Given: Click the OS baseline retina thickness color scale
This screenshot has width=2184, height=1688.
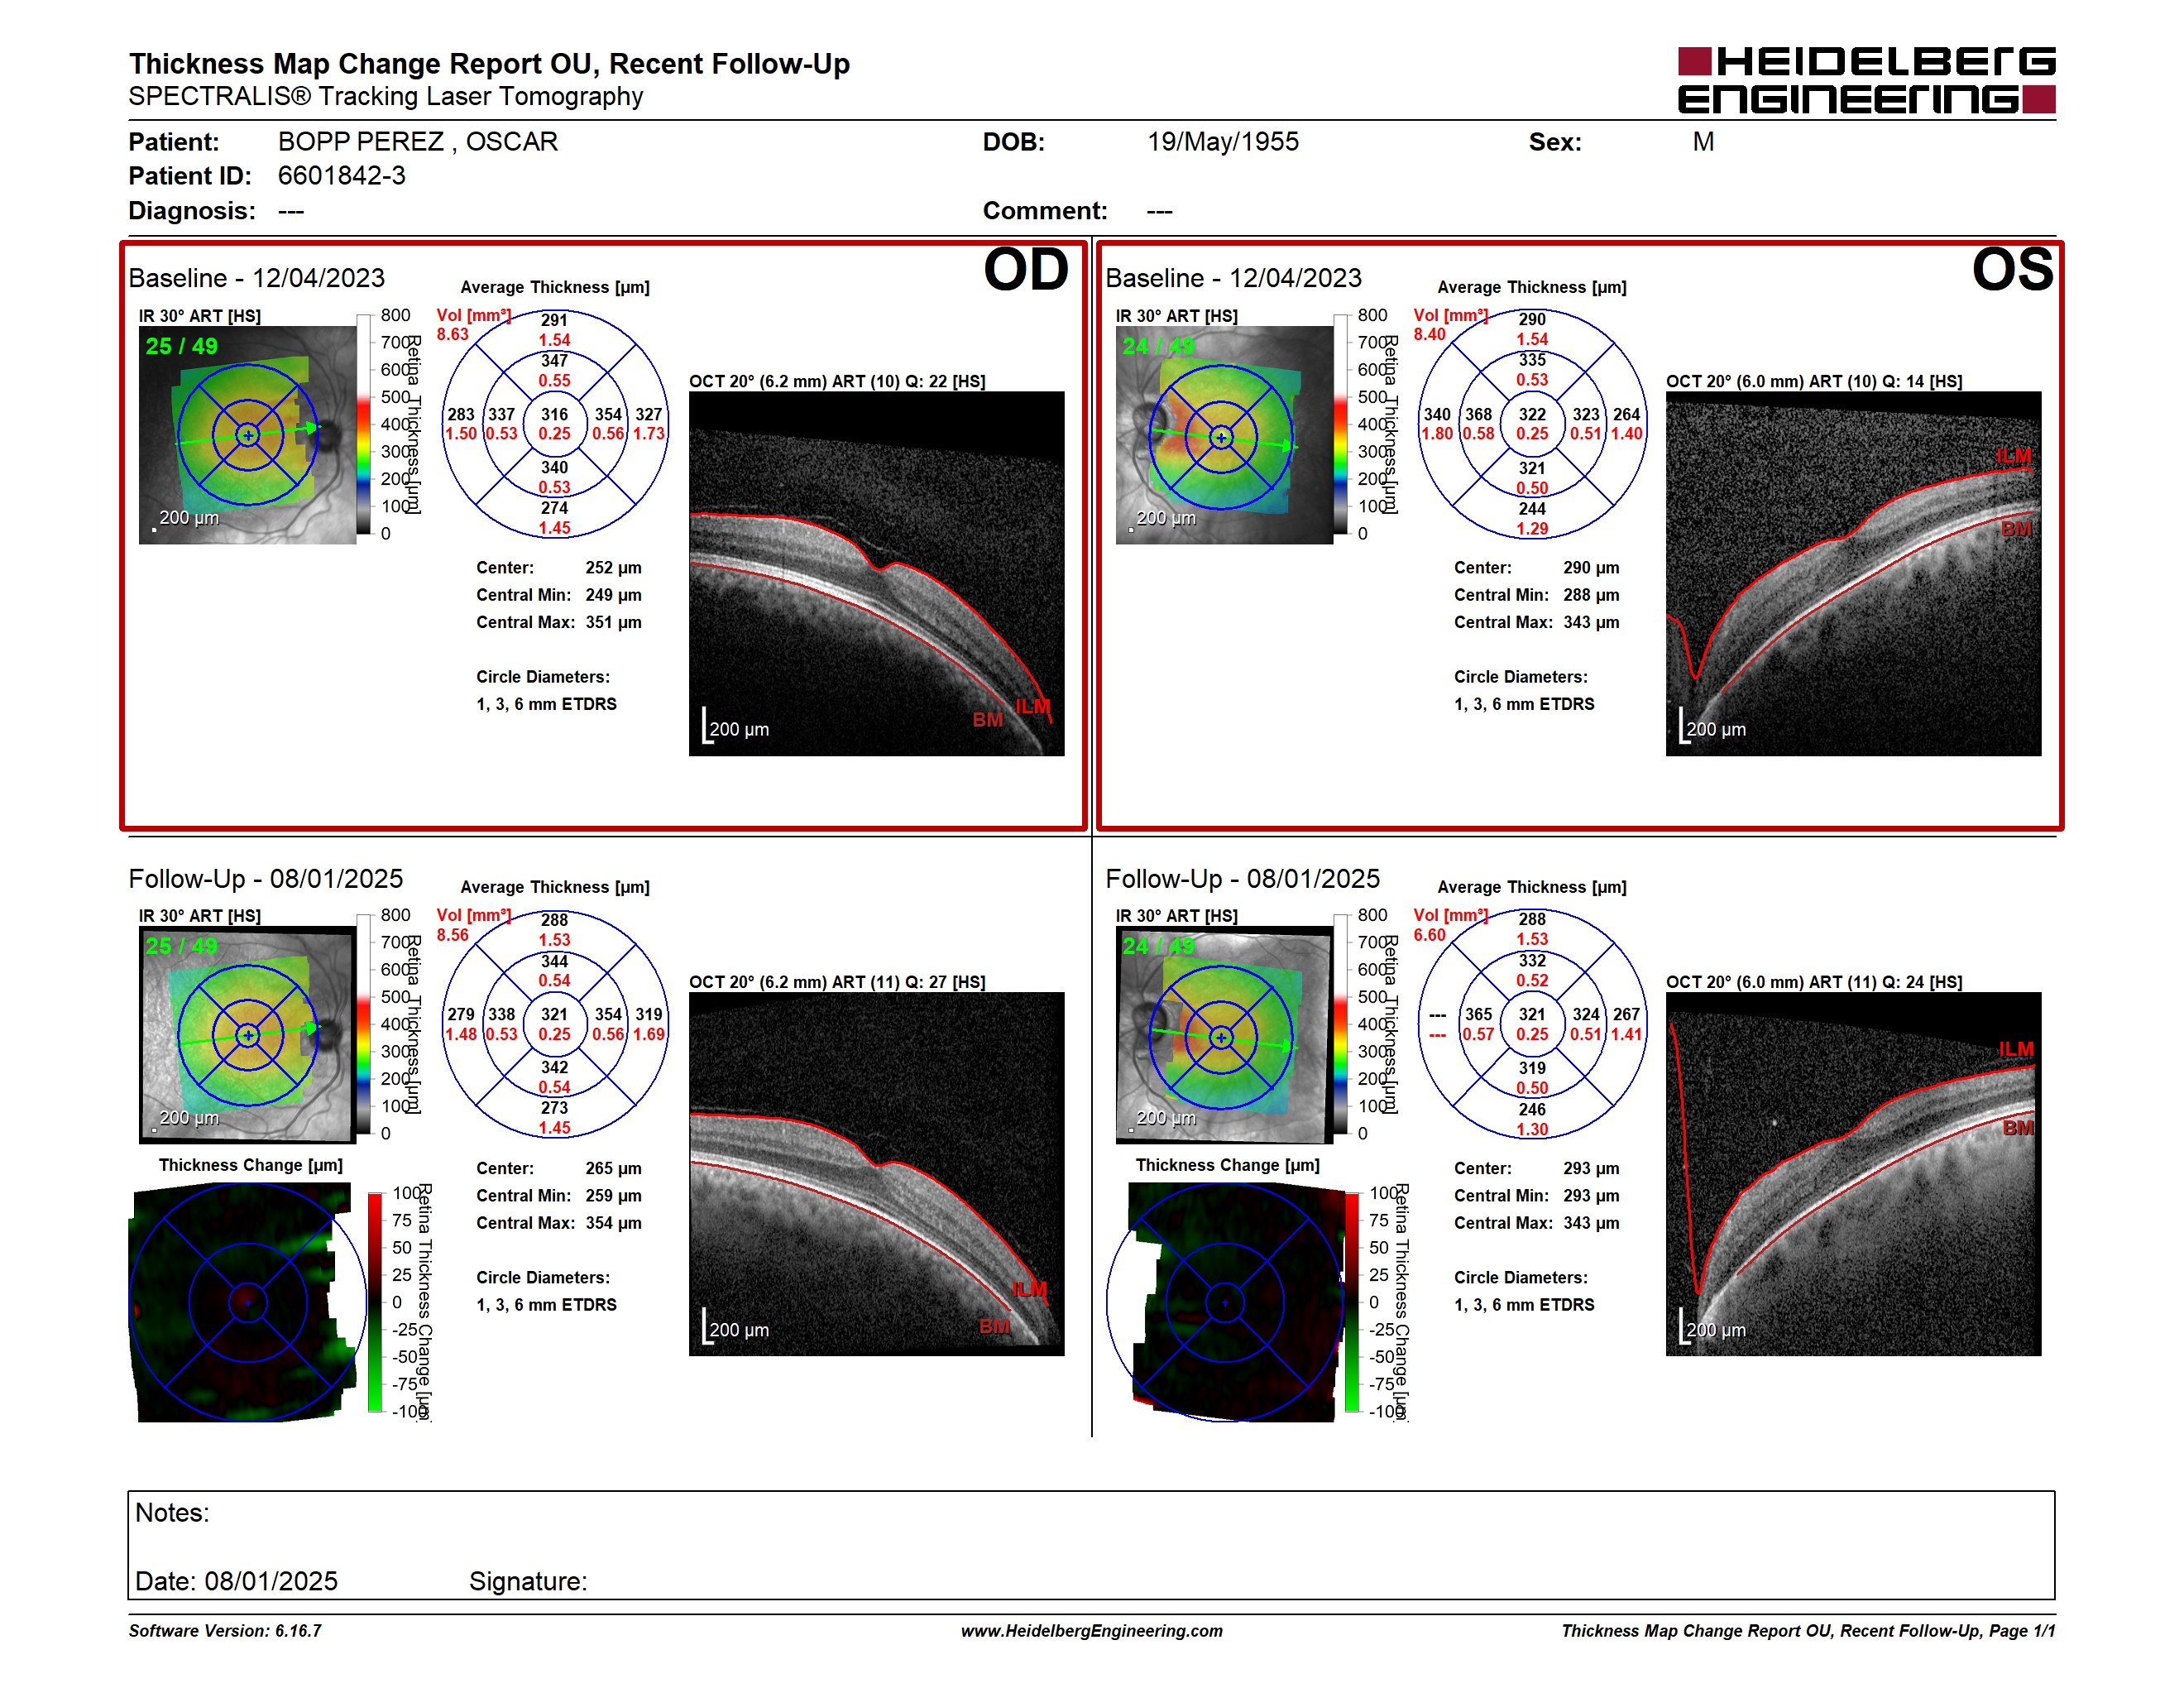Looking at the screenshot, I should [x=1342, y=425].
